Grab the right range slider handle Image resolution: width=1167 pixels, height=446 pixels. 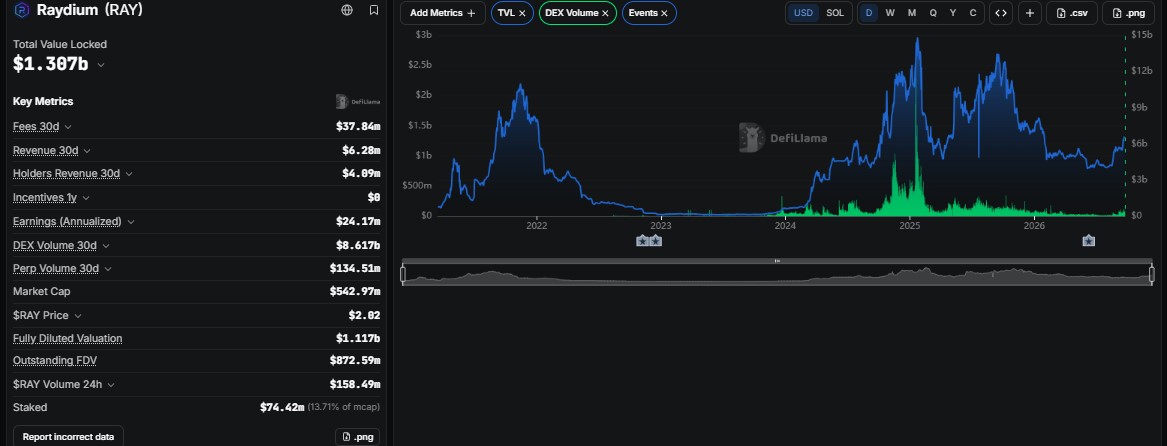1151,275
